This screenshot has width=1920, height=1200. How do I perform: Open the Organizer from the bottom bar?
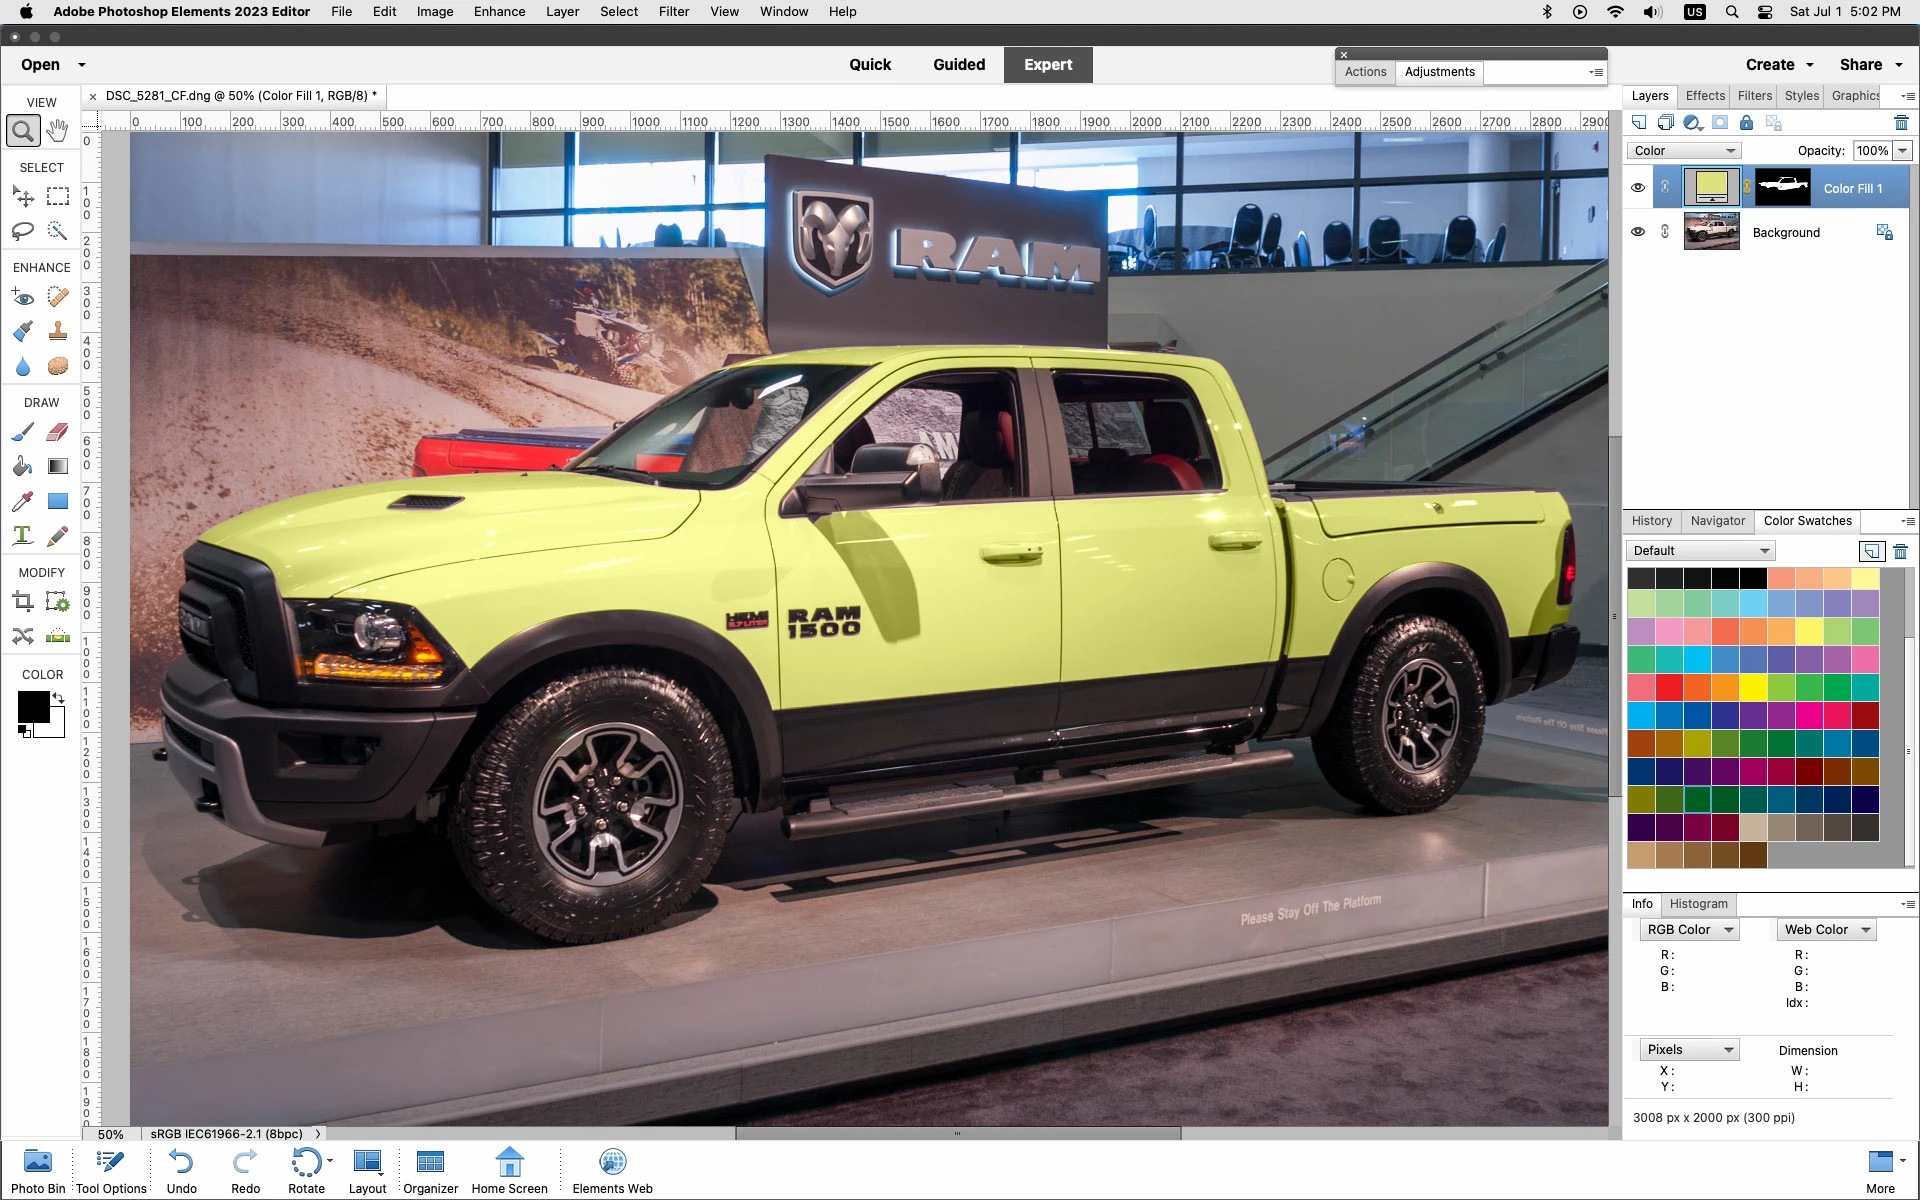pos(430,1170)
